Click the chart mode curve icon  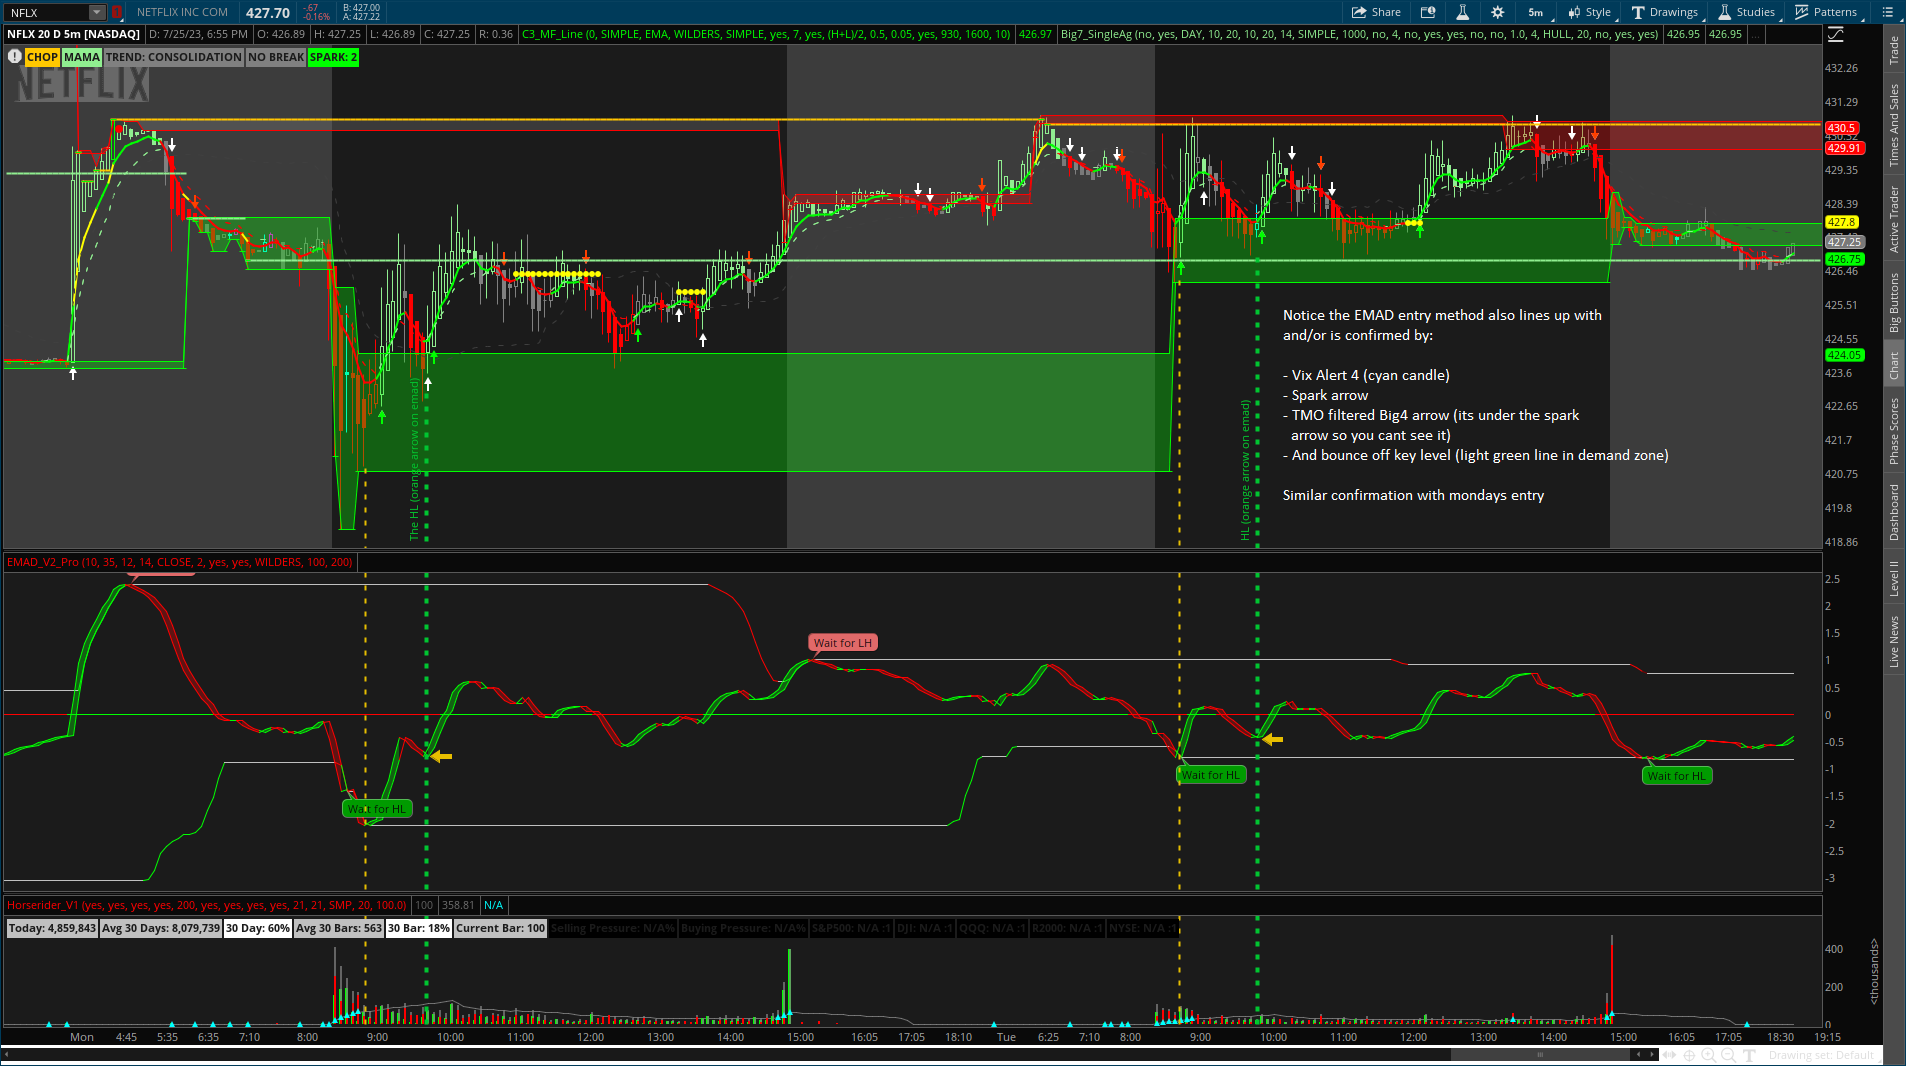(x=1836, y=34)
